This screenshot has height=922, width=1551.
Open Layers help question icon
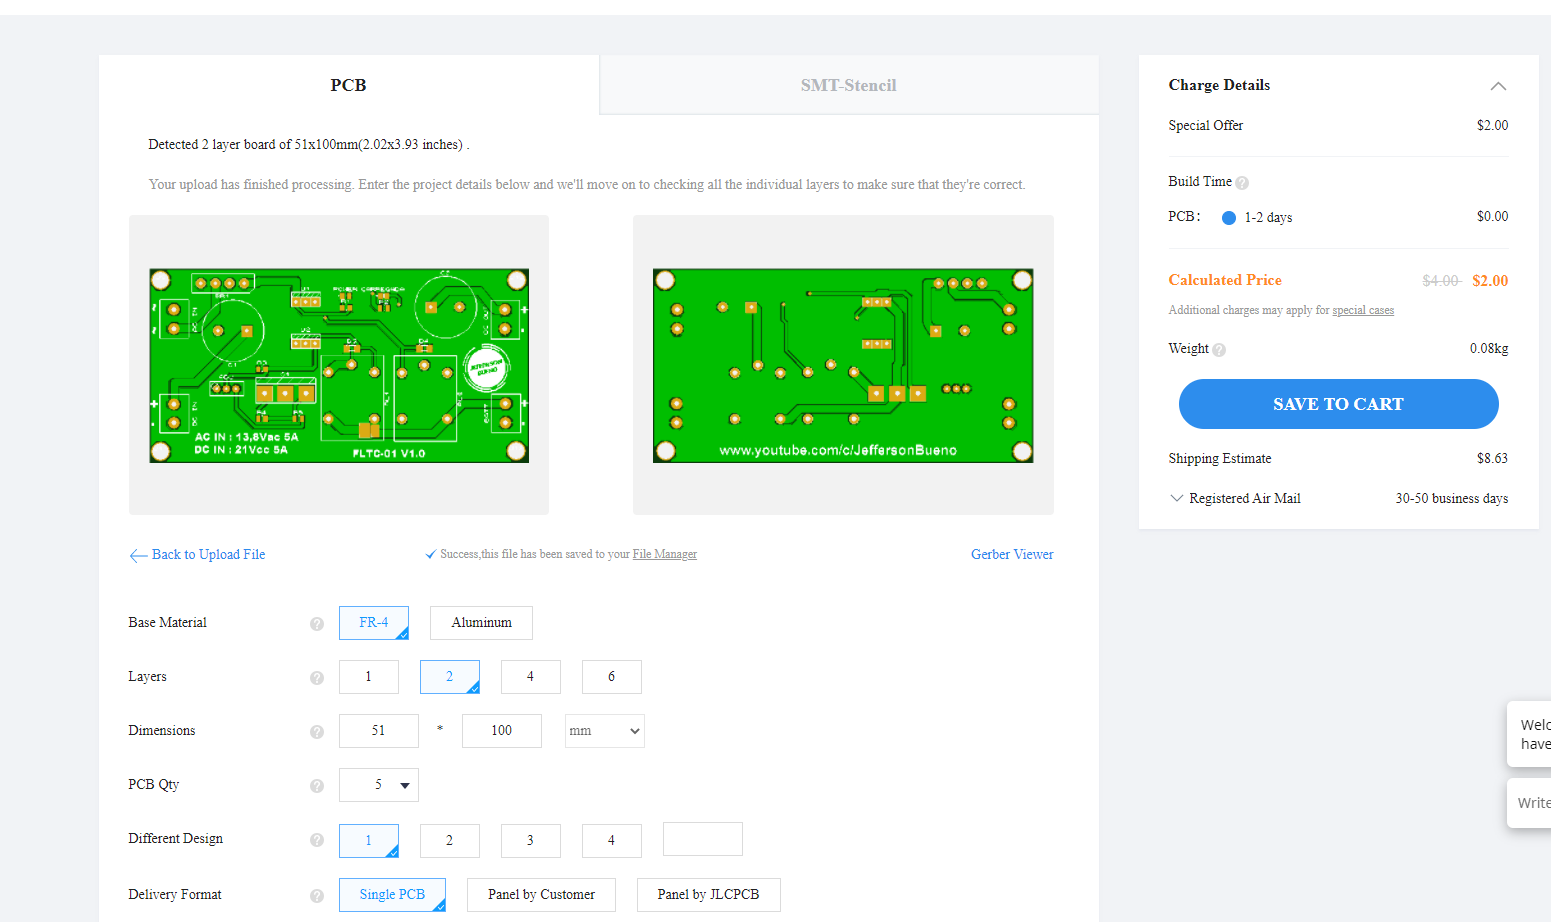pyautogui.click(x=317, y=678)
